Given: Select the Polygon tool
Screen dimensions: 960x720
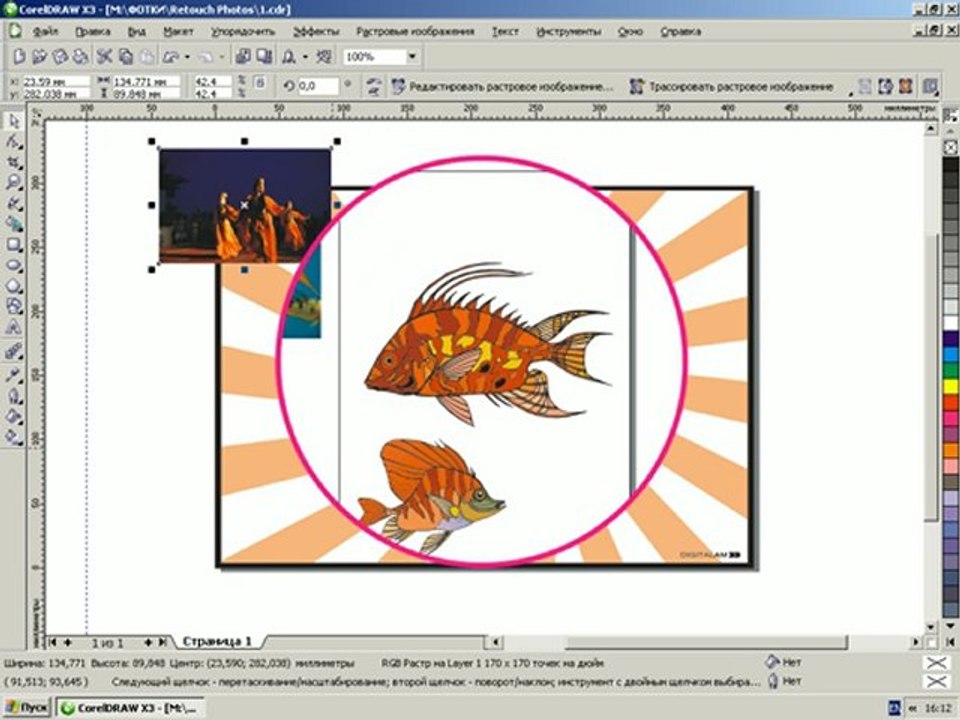Looking at the screenshot, I should (13, 287).
